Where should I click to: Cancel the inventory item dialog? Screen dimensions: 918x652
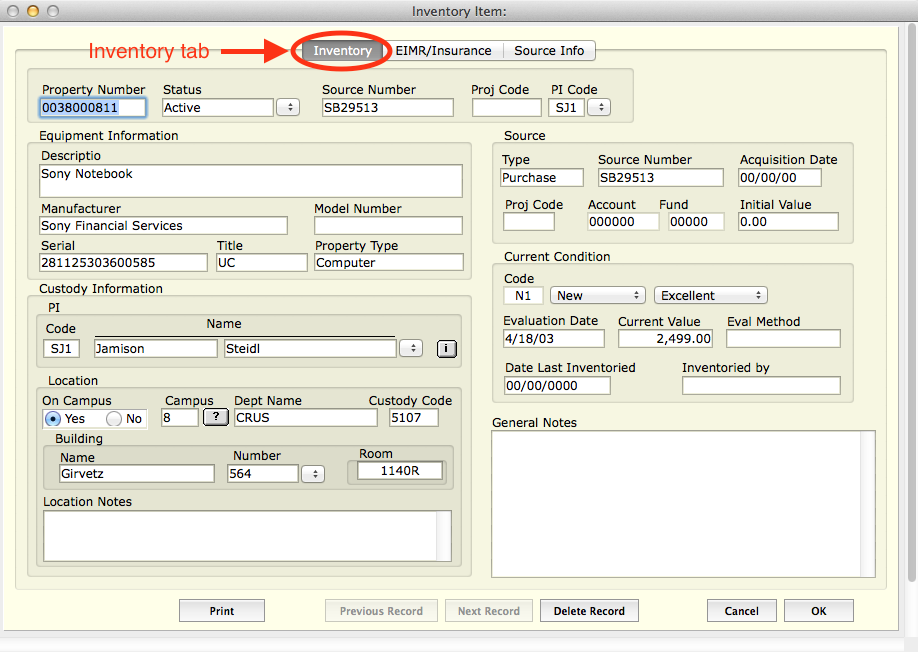[741, 611]
